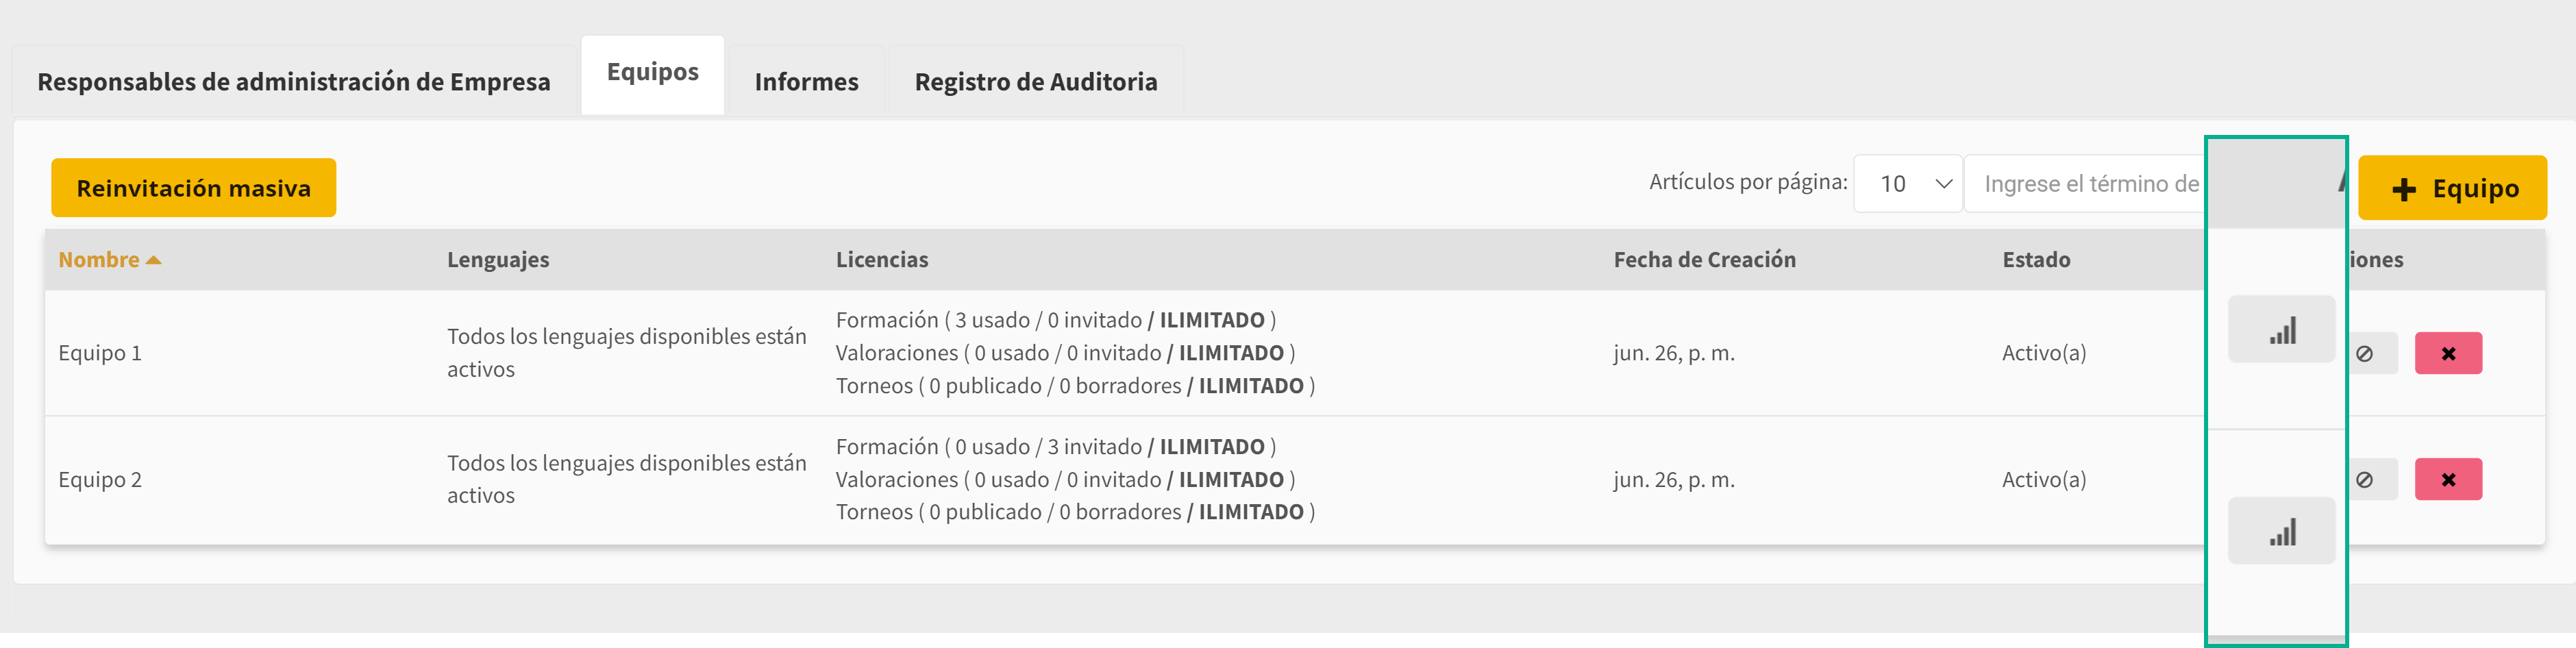
Task: Open the Informes tab
Action: [806, 82]
